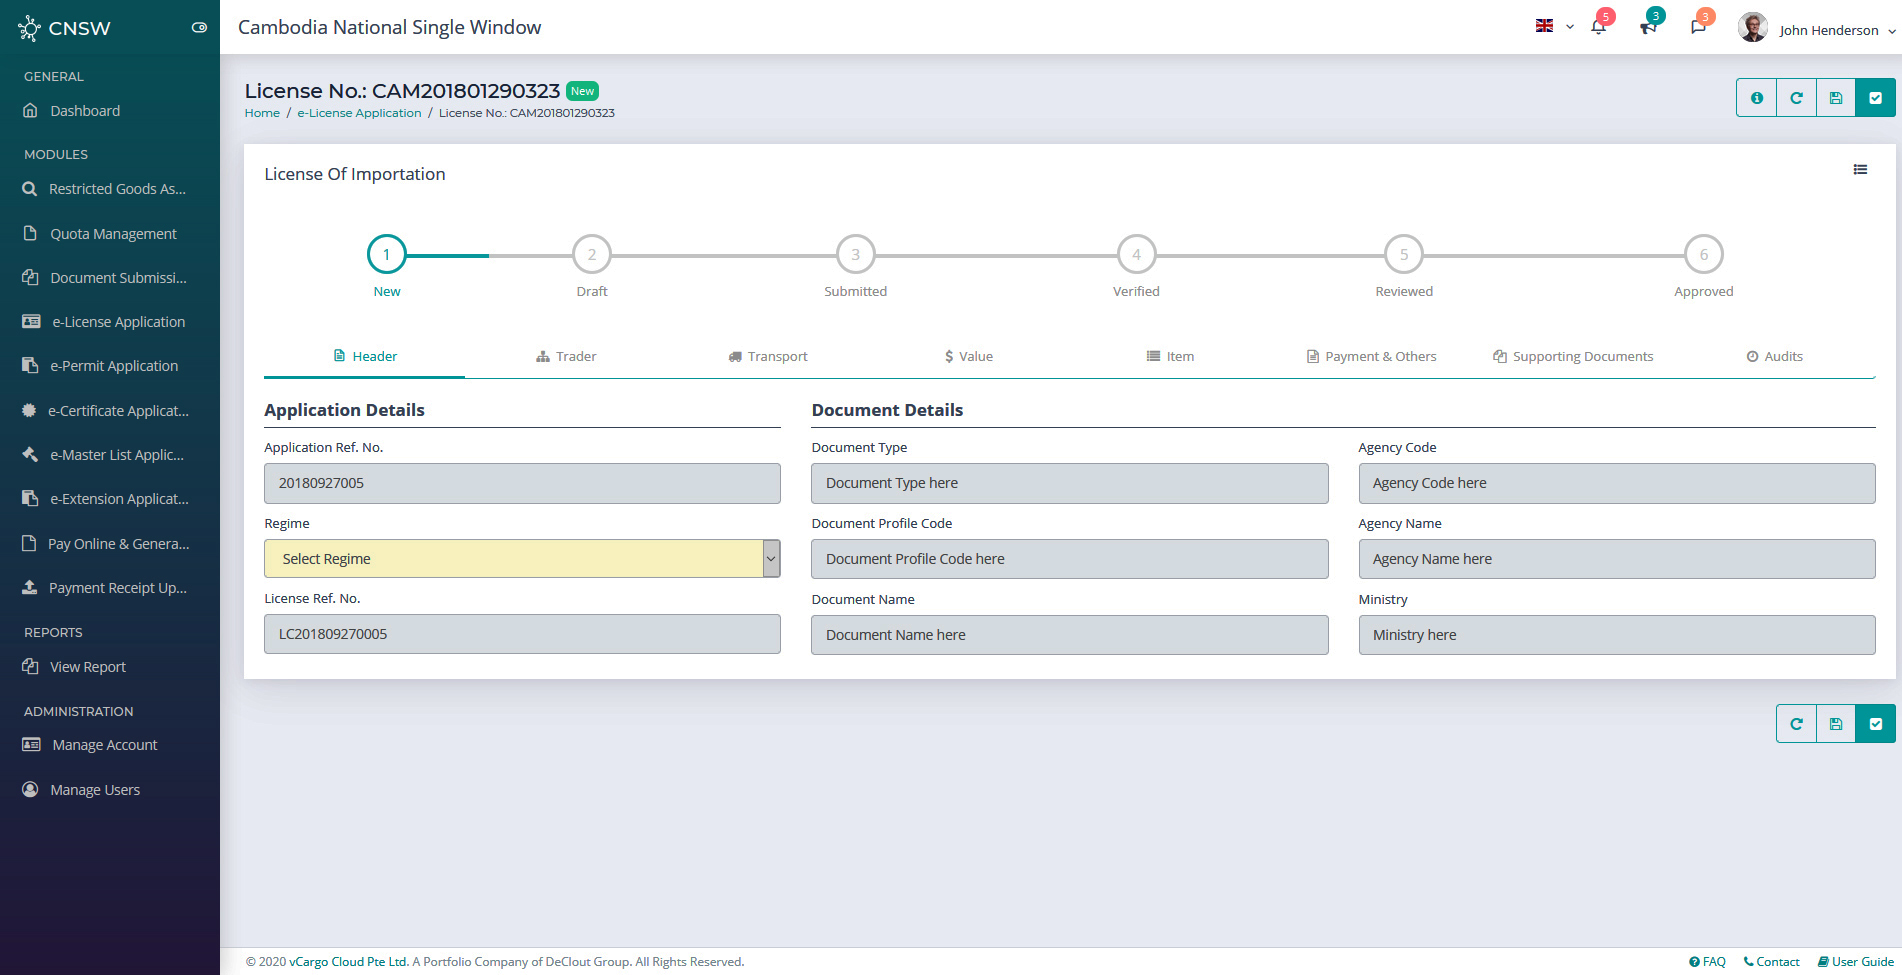Open the announcements megaphone icon
Screen dimensions: 1902x975
click(1648, 27)
